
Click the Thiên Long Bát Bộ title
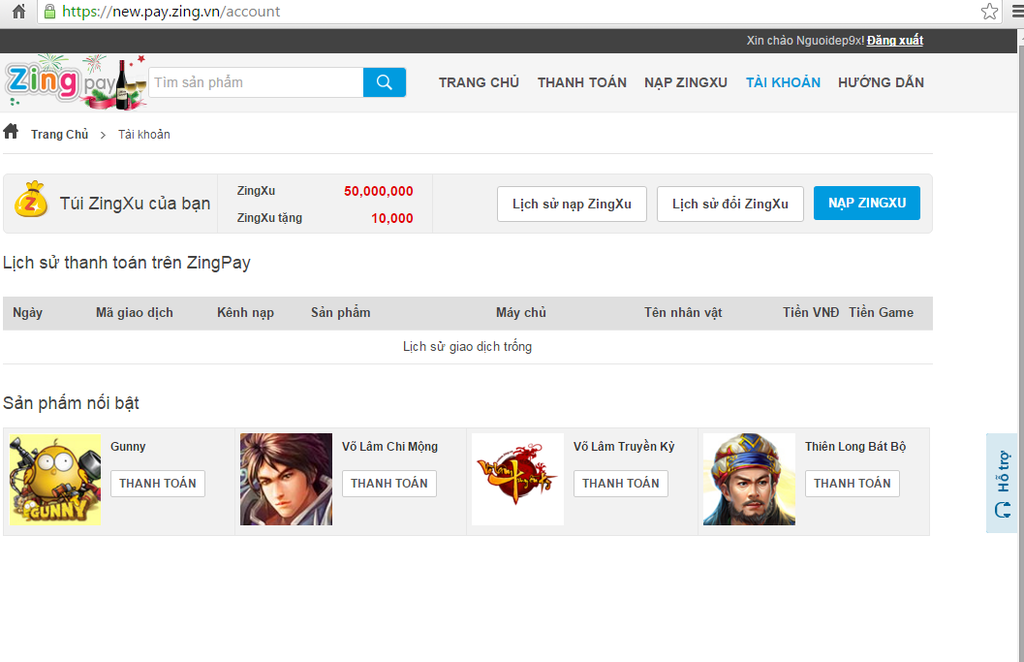(856, 447)
